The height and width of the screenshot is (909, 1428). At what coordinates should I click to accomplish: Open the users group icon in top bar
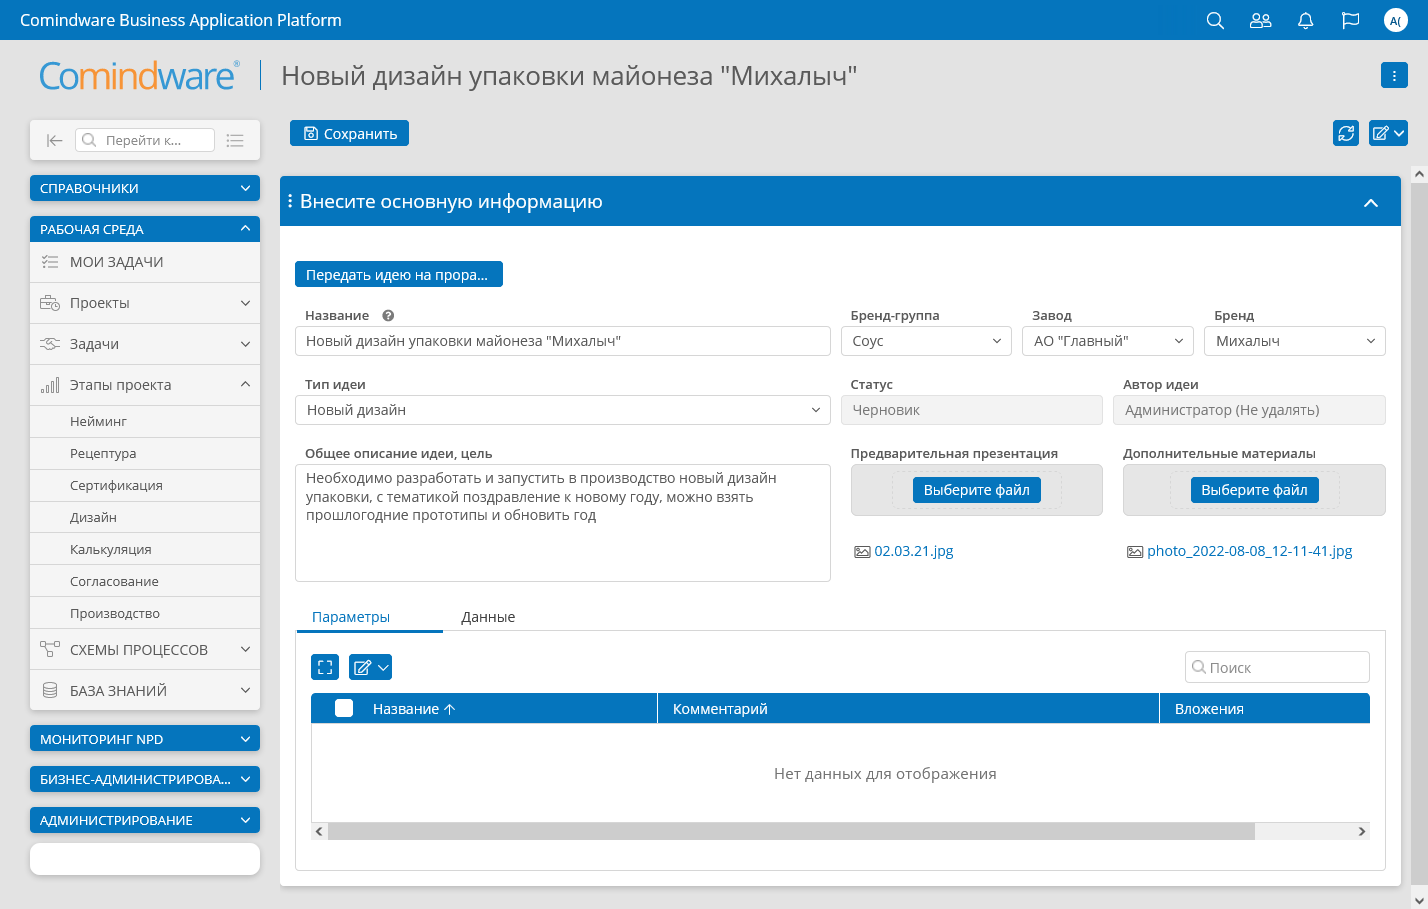point(1260,20)
